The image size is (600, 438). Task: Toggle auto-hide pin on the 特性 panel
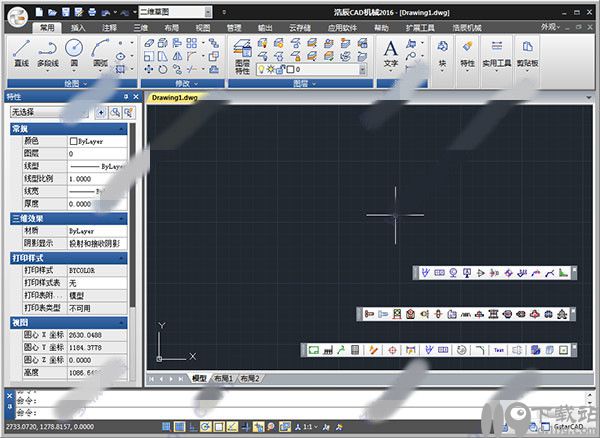(x=126, y=97)
